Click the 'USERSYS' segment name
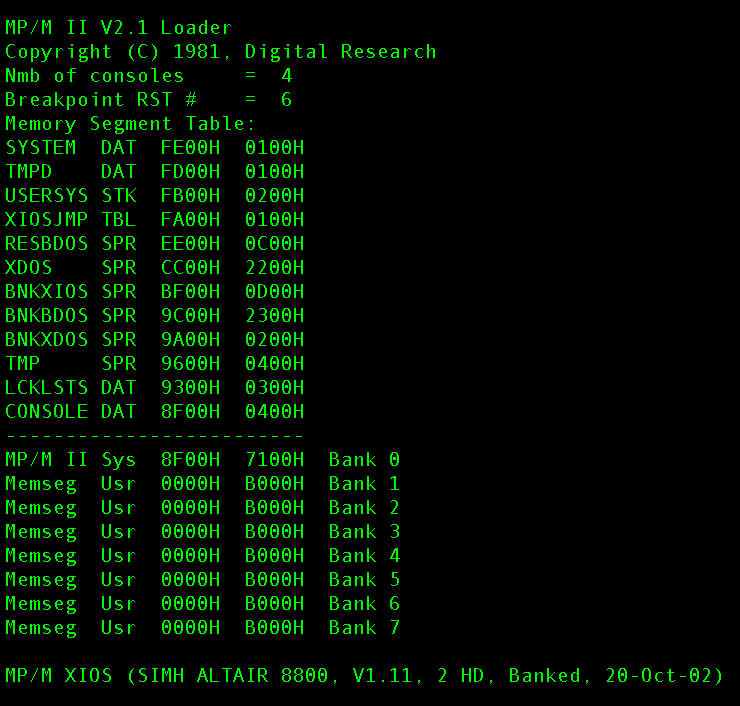This screenshot has width=740, height=706. pos(46,196)
